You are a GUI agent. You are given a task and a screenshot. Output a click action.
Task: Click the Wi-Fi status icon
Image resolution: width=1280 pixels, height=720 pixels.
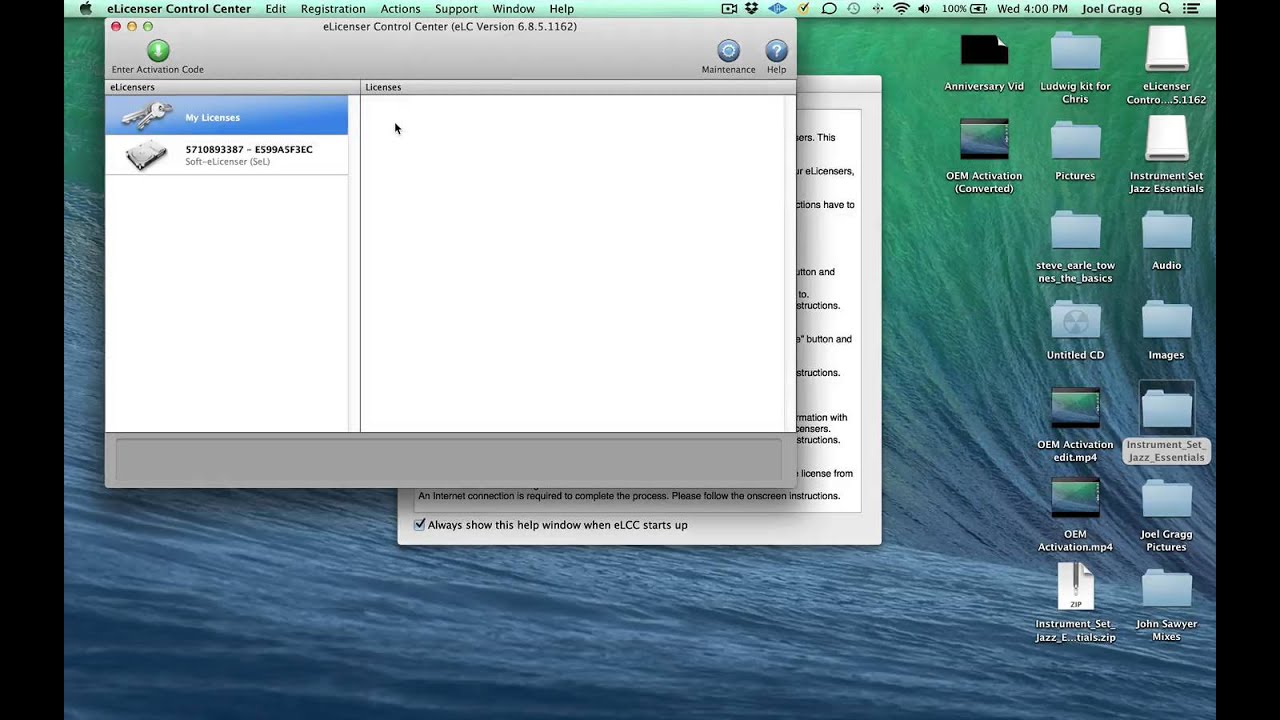[901, 8]
